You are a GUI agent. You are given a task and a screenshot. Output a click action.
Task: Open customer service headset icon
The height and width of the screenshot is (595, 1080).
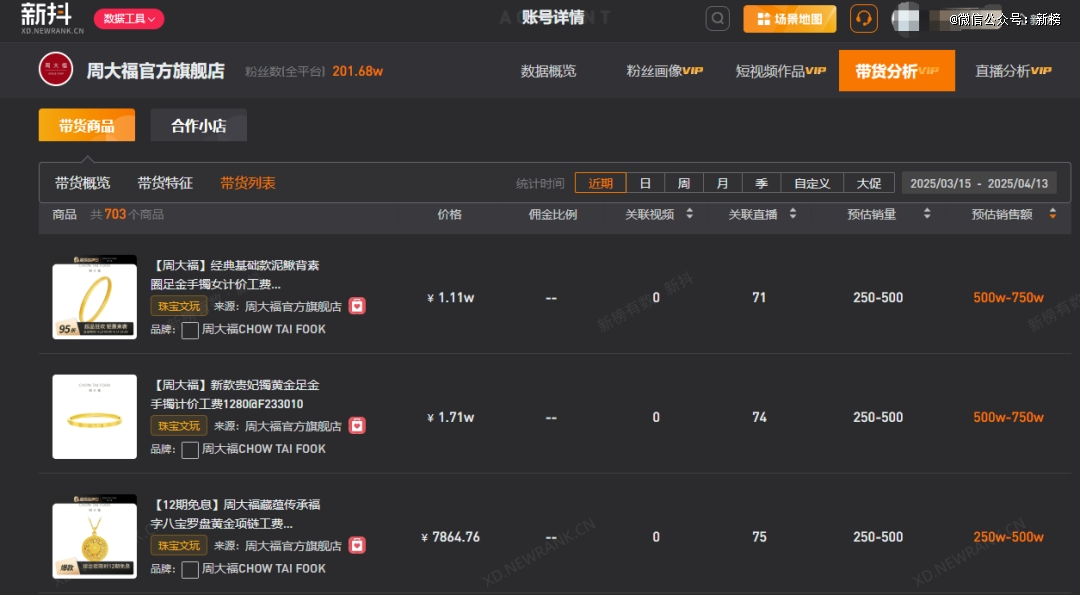click(864, 19)
